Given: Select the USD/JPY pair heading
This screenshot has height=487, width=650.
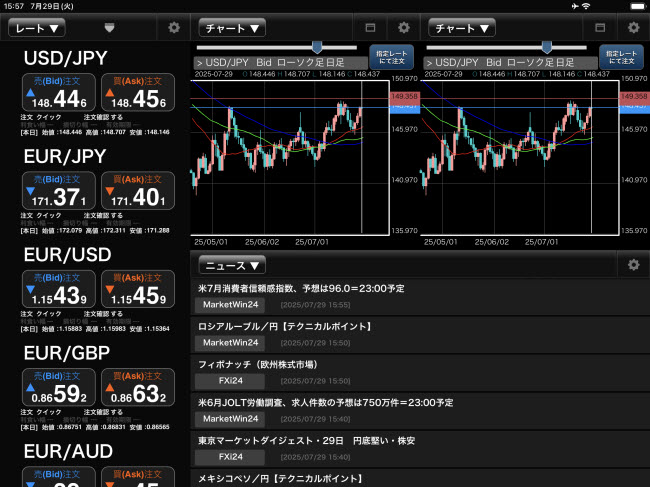Looking at the screenshot, I should [66, 58].
